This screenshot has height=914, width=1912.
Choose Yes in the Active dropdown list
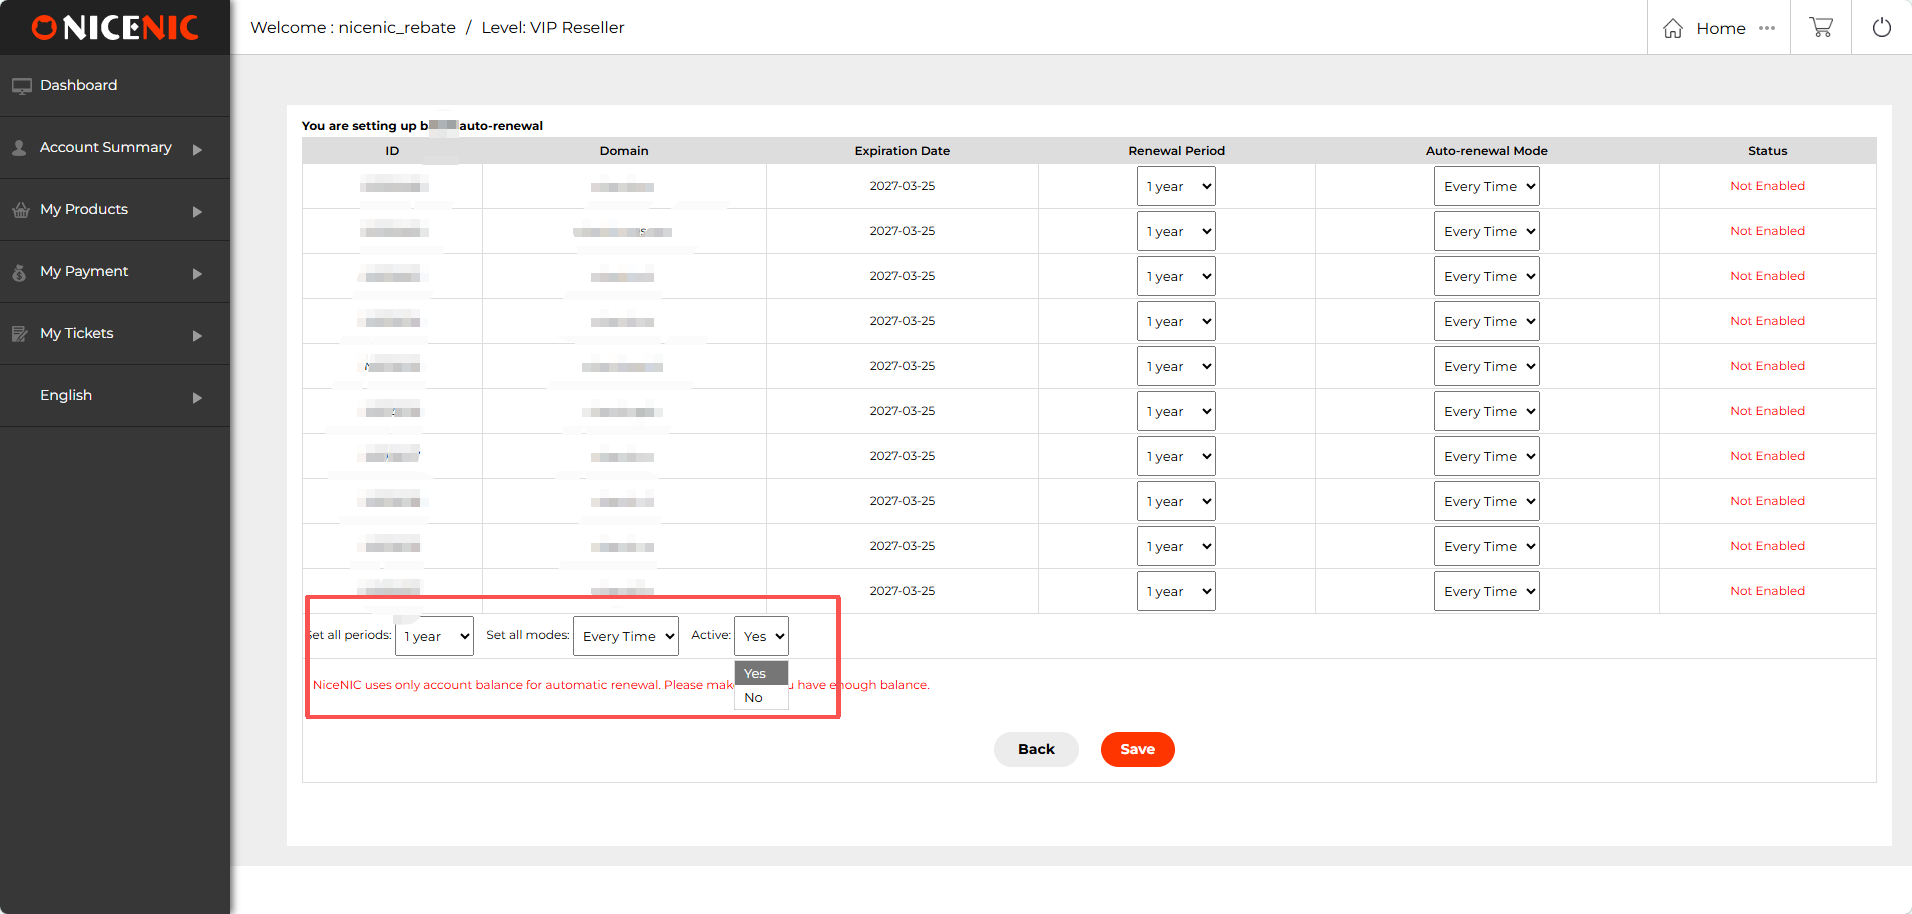[761, 673]
